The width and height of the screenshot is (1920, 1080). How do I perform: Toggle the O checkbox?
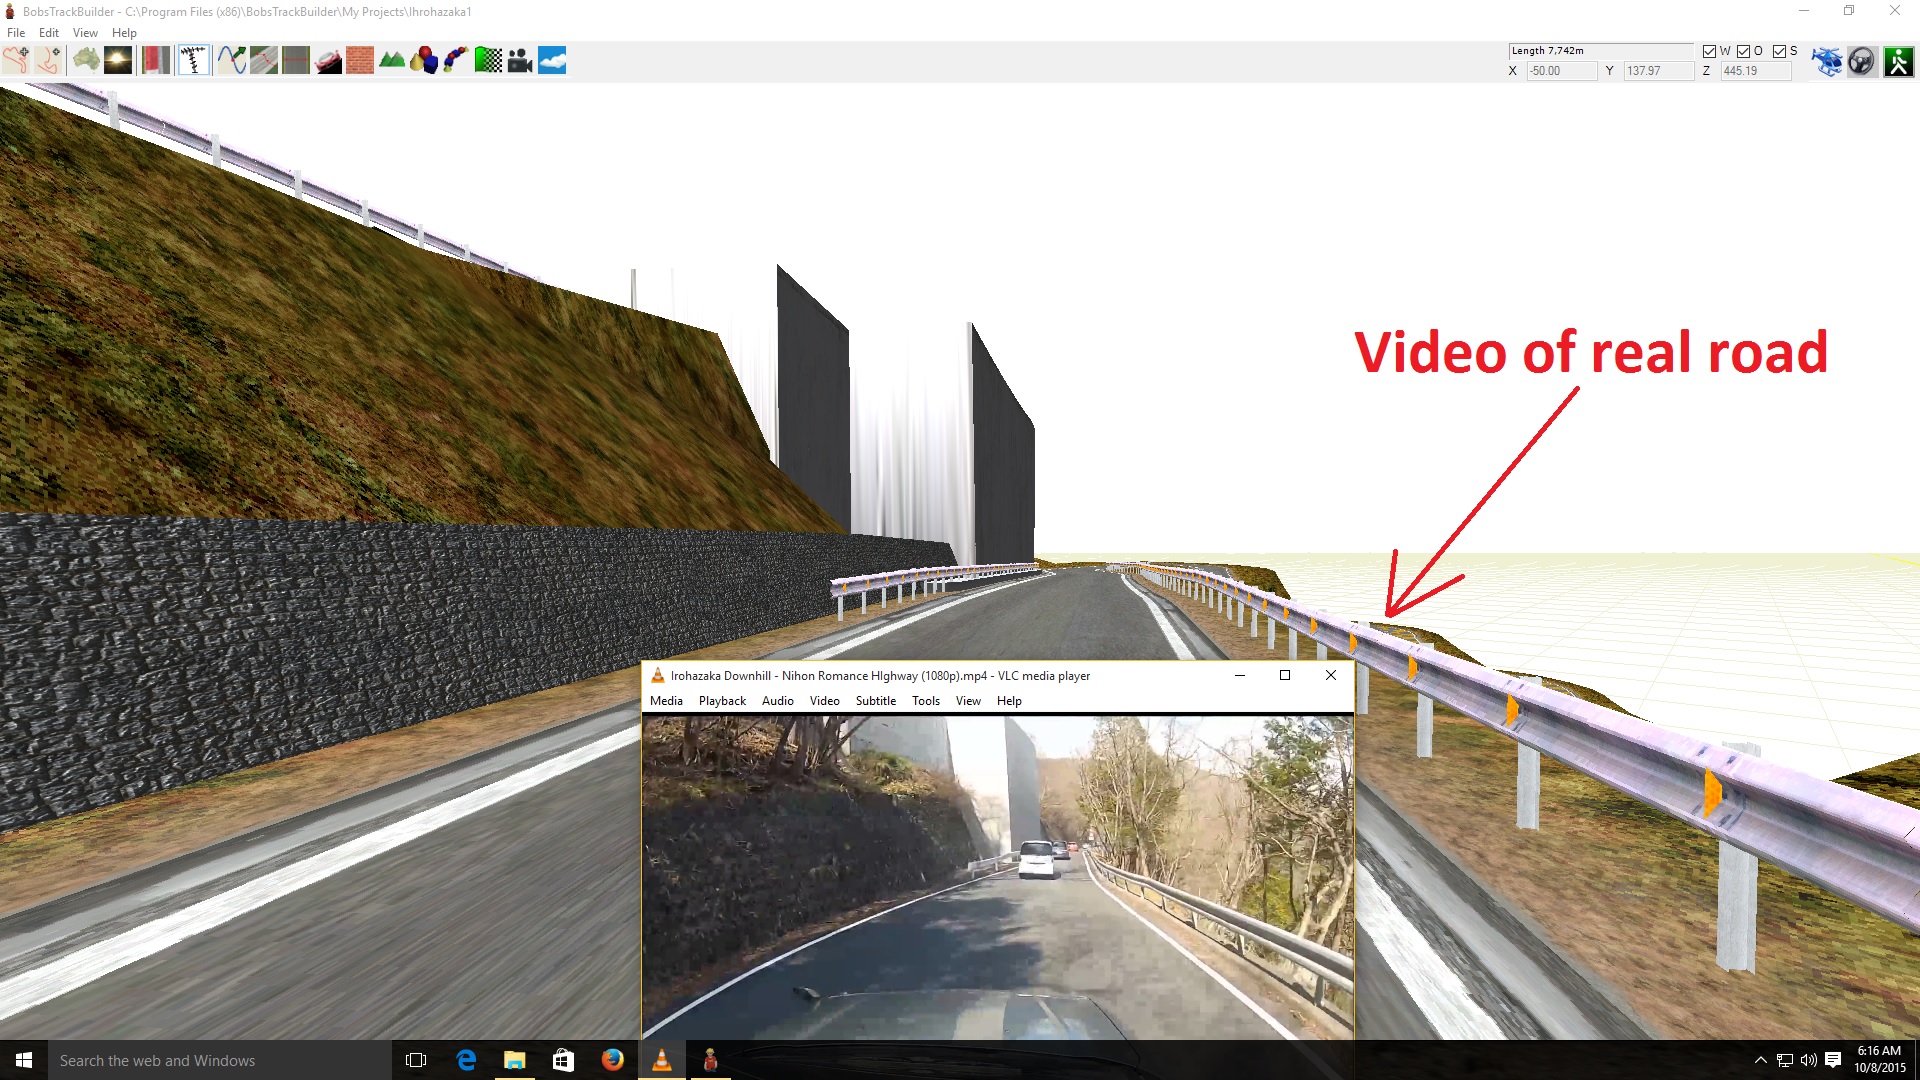click(1744, 51)
